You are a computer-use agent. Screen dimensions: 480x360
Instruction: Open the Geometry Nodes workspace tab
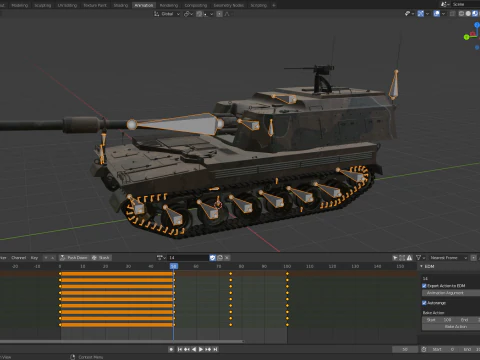229,5
